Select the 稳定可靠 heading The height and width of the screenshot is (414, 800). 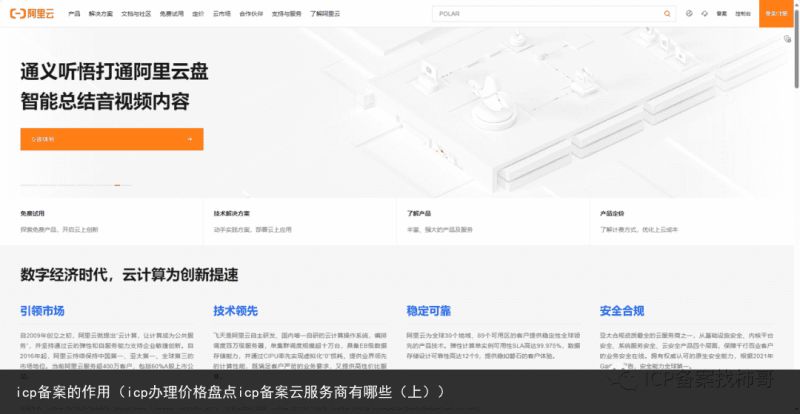[x=429, y=310]
